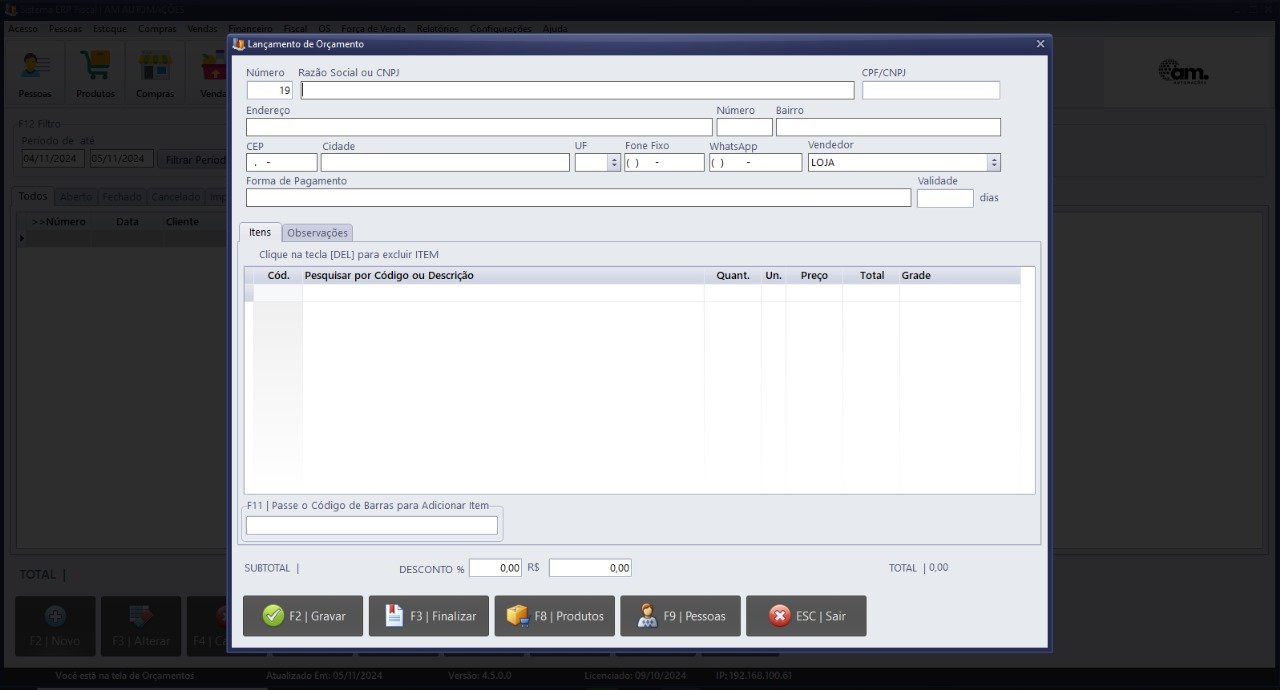Open the Vendedor dropdown showing LOJA
Image resolution: width=1280 pixels, height=690 pixels.
tap(993, 162)
